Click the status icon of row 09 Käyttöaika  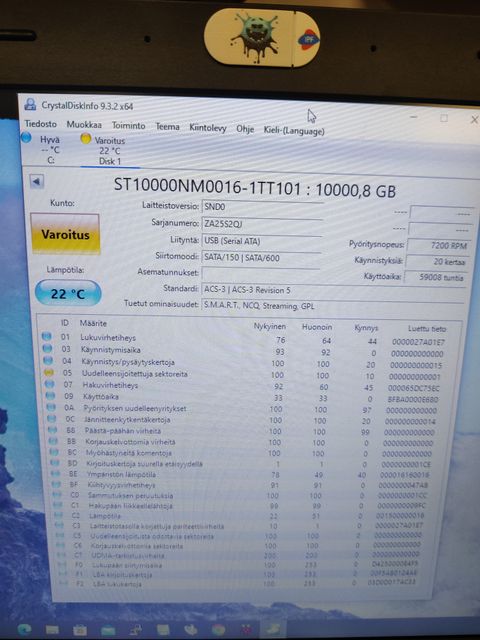pyautogui.click(x=51, y=396)
